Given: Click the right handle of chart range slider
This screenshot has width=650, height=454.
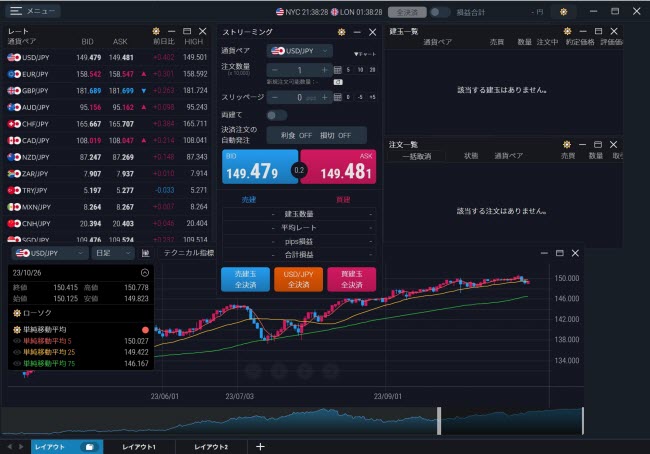Looking at the screenshot, I should click(582, 421).
